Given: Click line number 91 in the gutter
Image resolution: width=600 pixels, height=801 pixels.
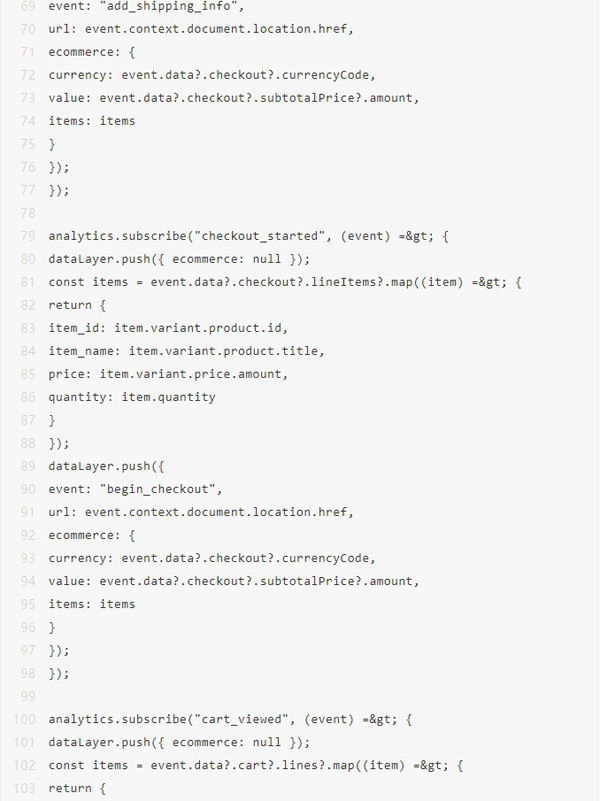Looking at the screenshot, I should (x=27, y=512).
